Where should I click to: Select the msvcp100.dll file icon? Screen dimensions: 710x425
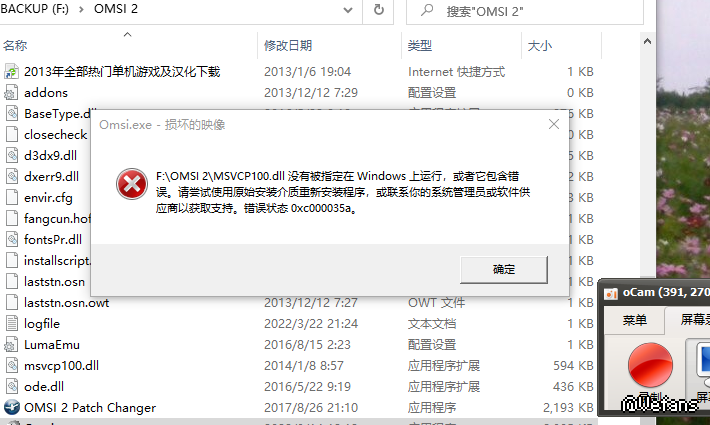[11, 365]
